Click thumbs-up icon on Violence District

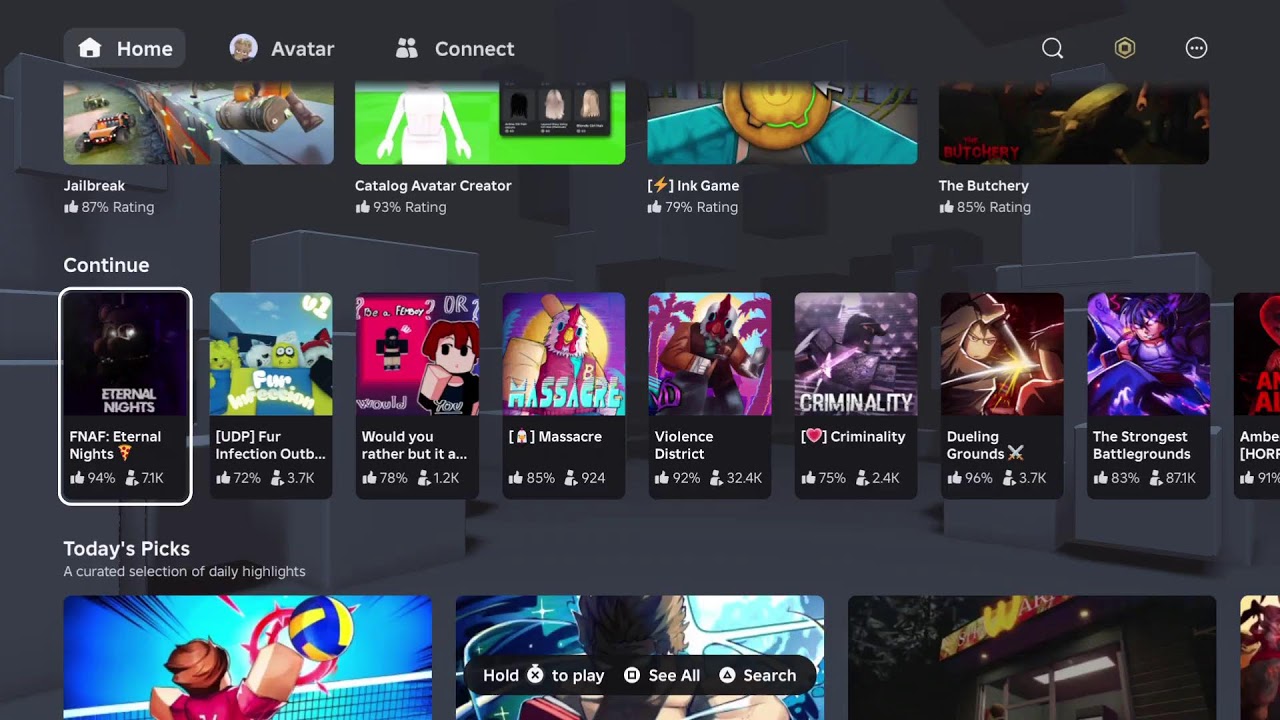(x=661, y=478)
